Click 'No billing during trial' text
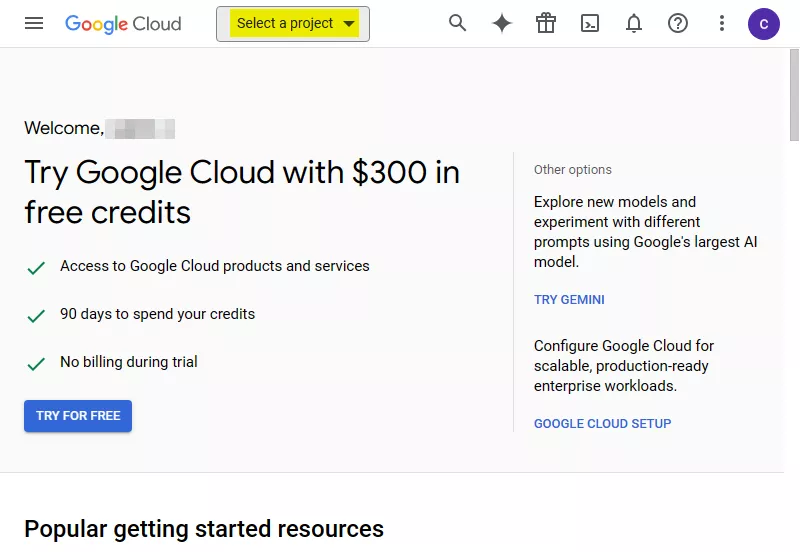 tap(129, 362)
